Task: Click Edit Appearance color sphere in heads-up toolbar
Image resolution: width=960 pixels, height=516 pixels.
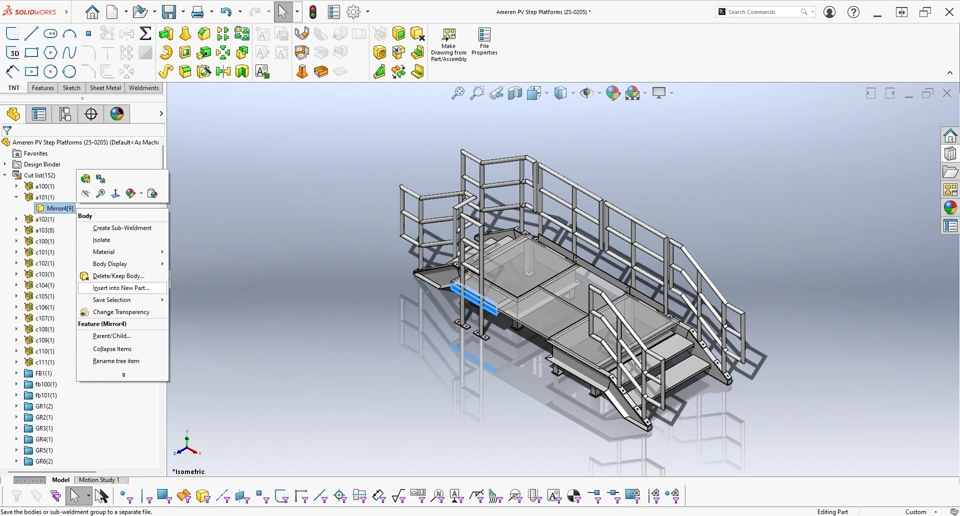Action: [x=613, y=93]
